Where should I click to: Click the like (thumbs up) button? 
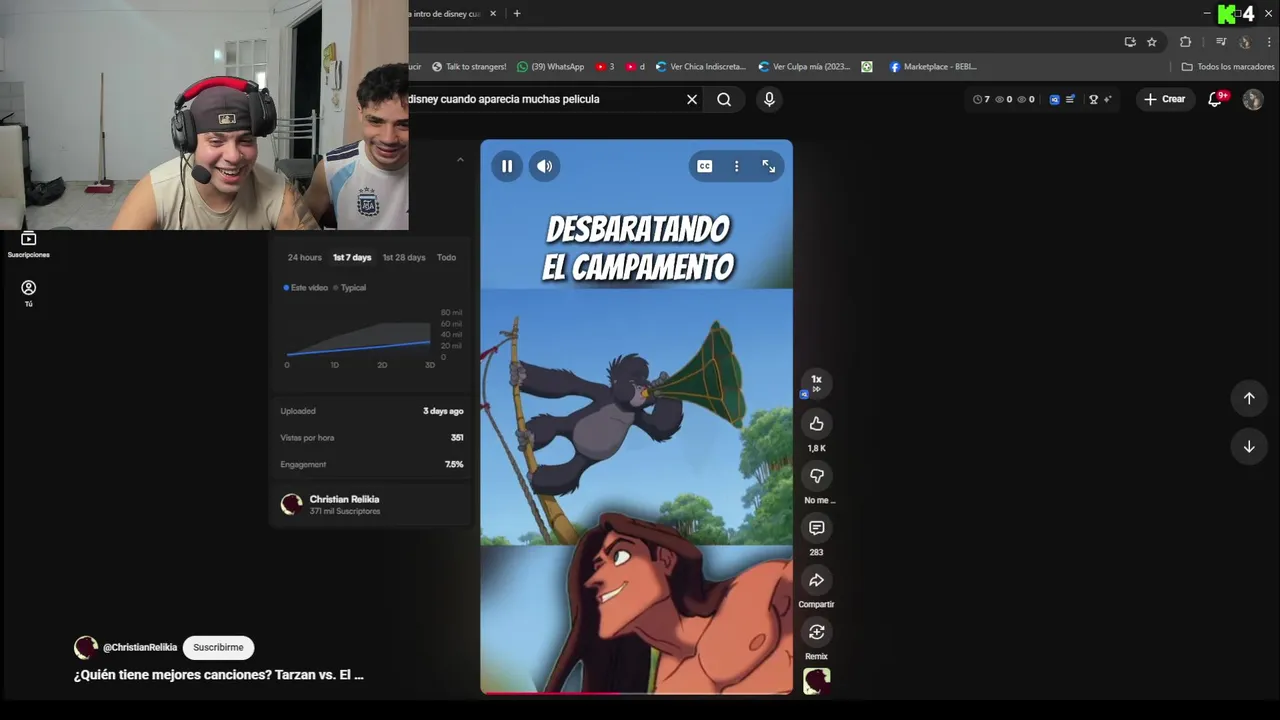[816, 424]
